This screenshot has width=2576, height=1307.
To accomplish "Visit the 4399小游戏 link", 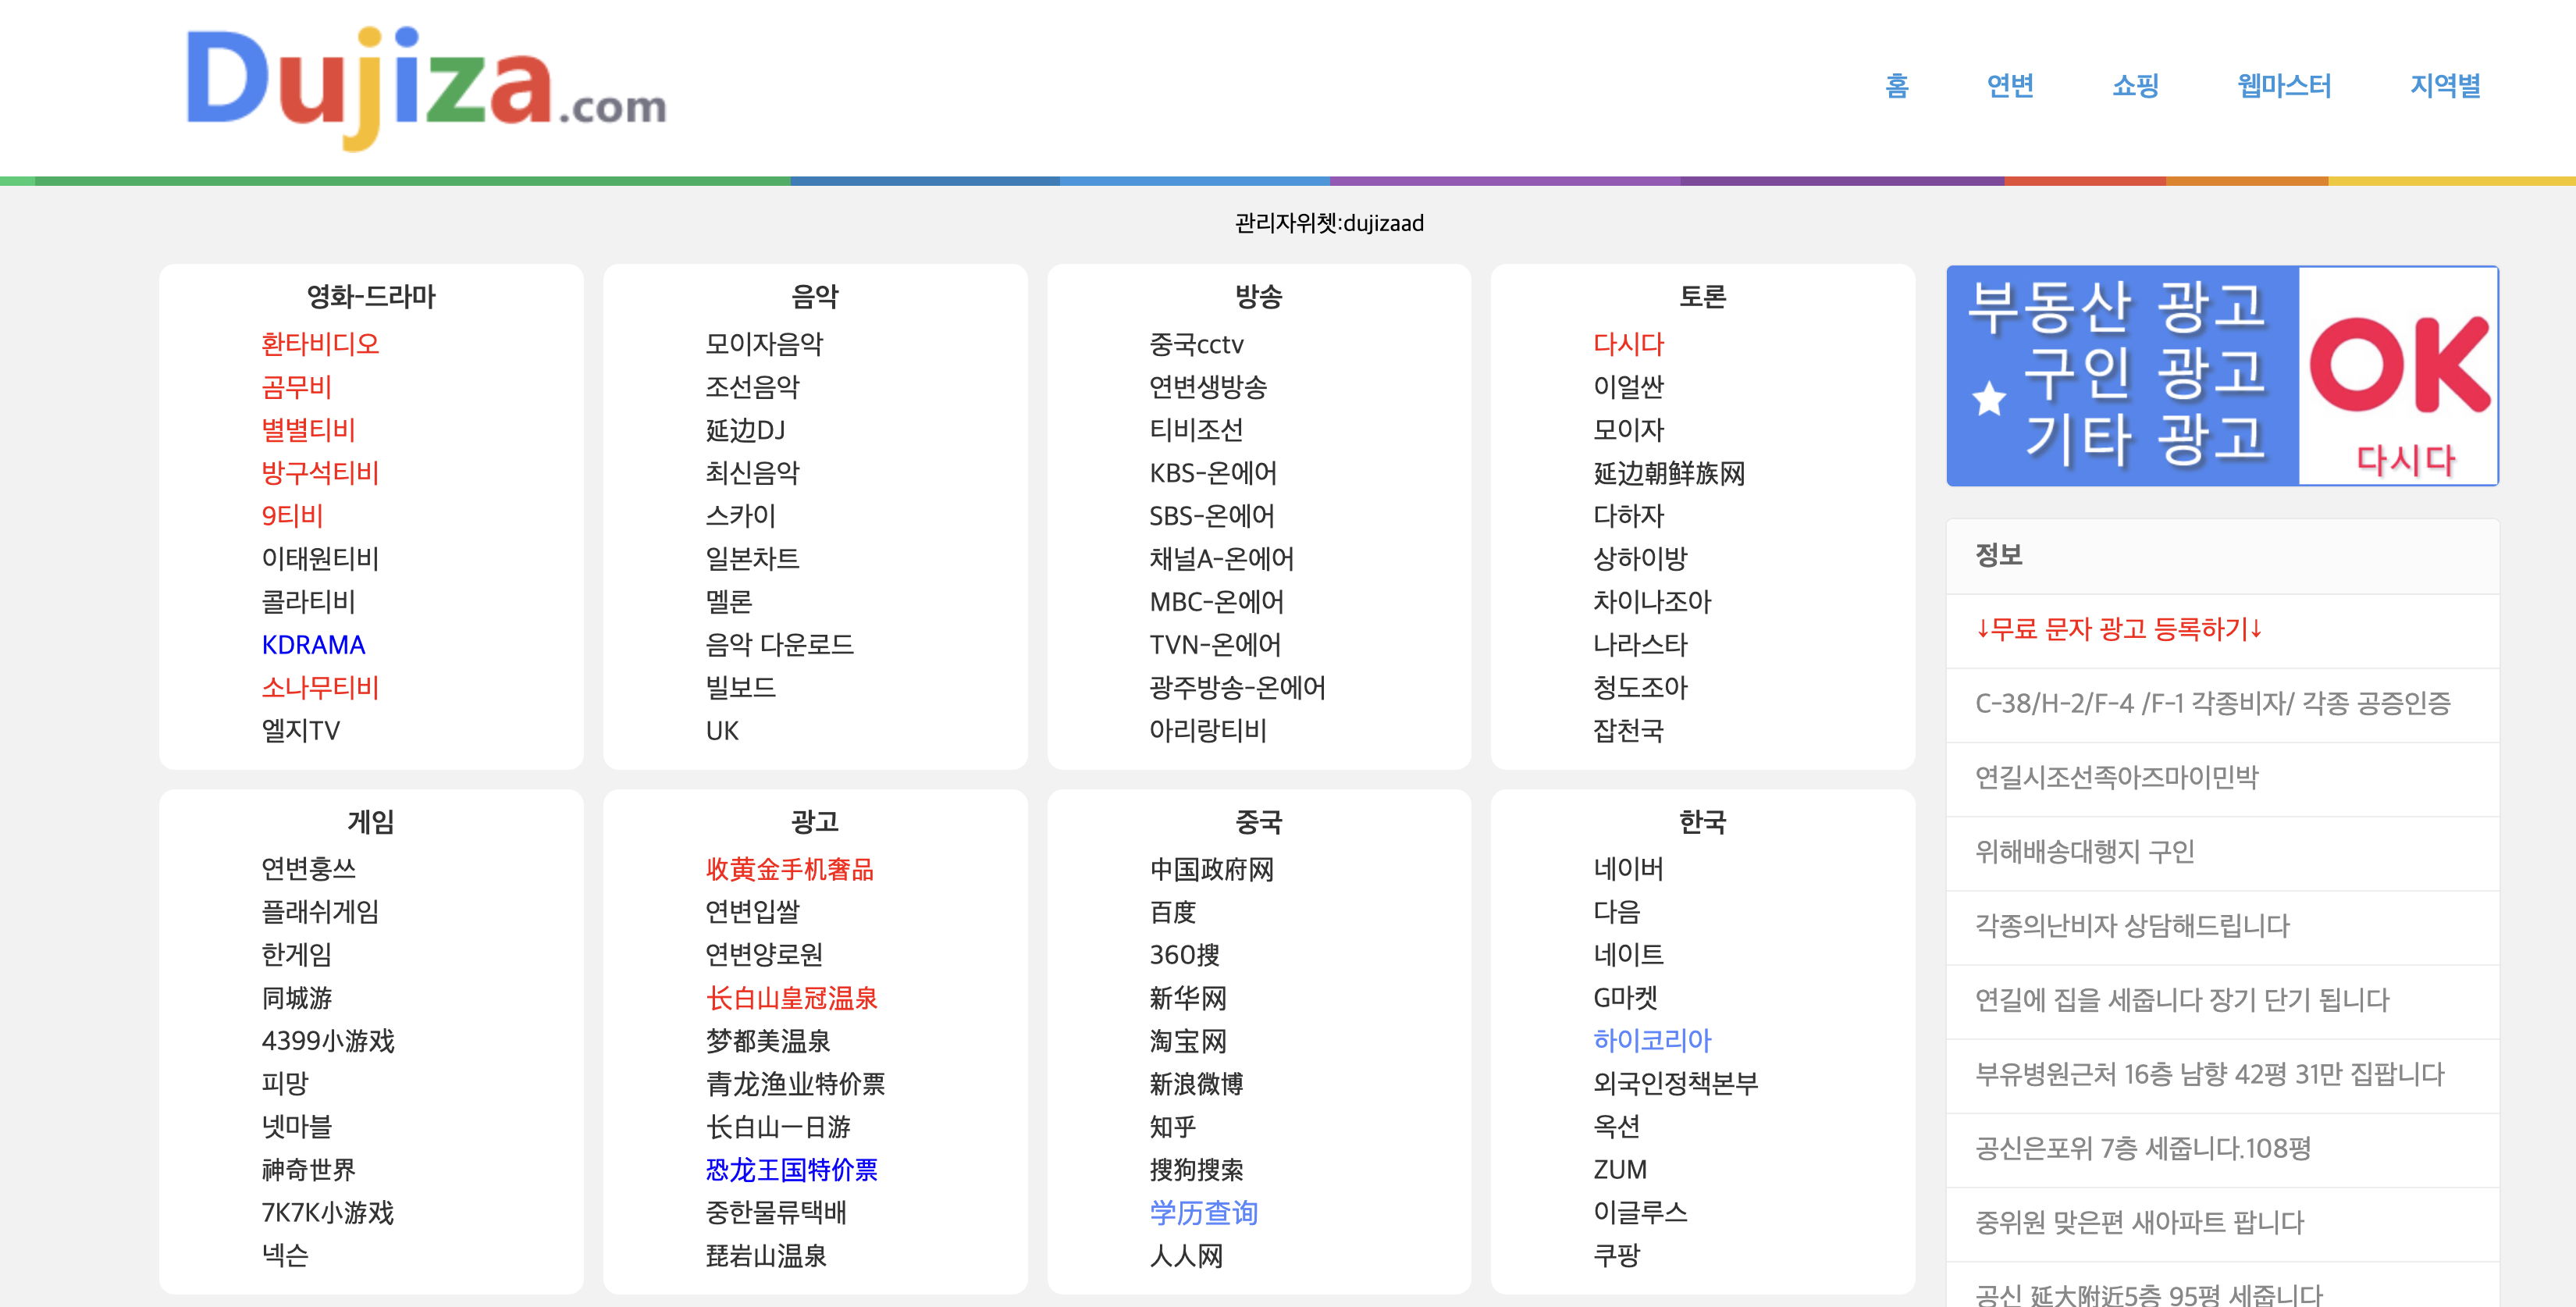I will click(328, 1041).
